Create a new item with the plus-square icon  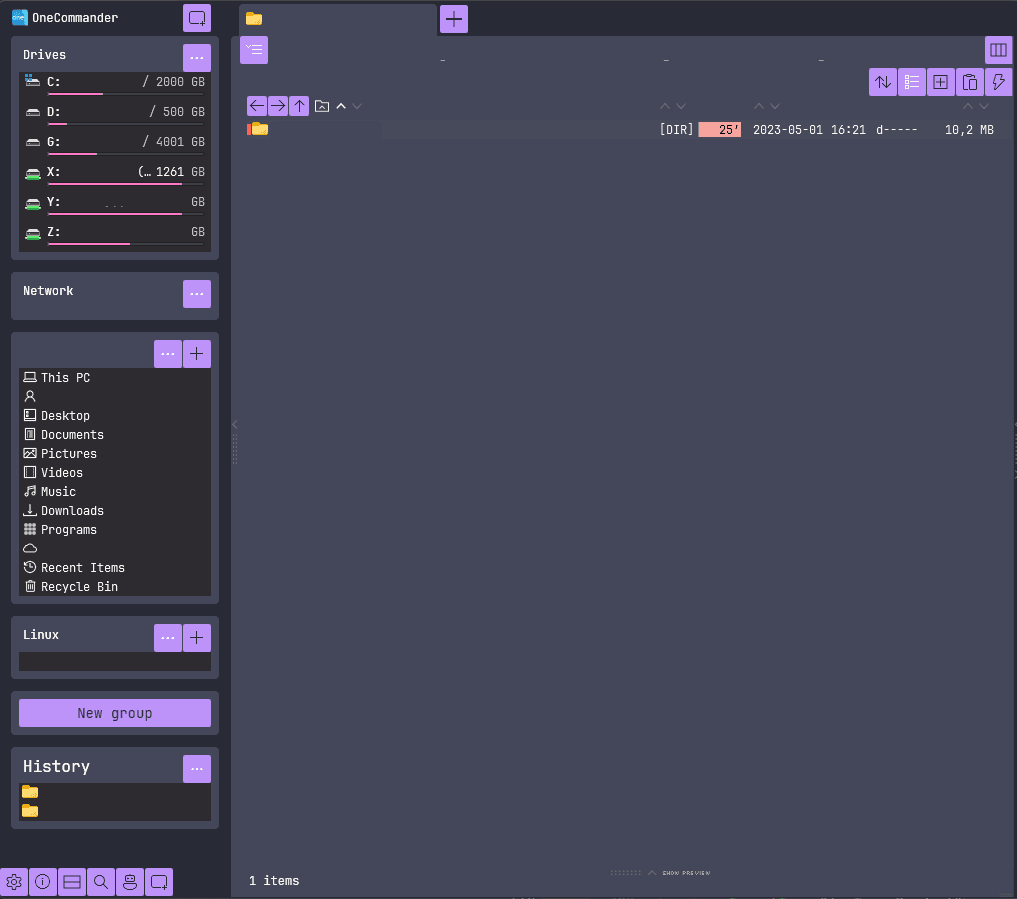tap(940, 81)
